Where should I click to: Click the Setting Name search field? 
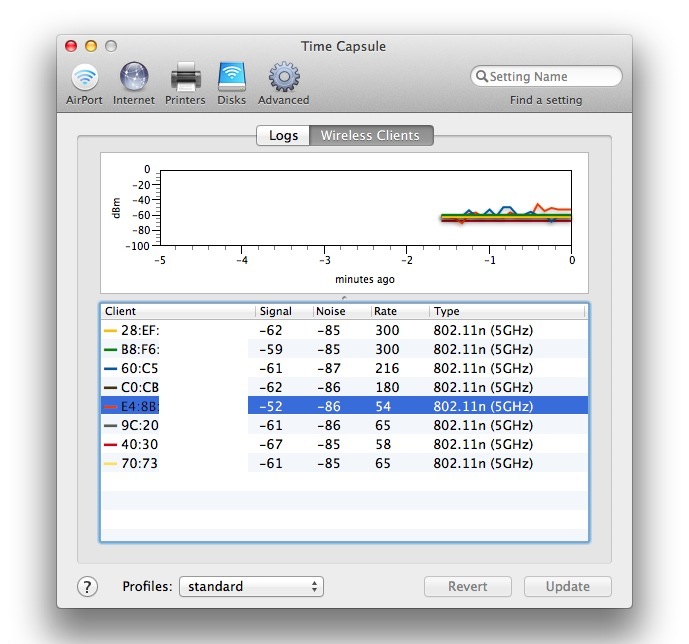[546, 76]
